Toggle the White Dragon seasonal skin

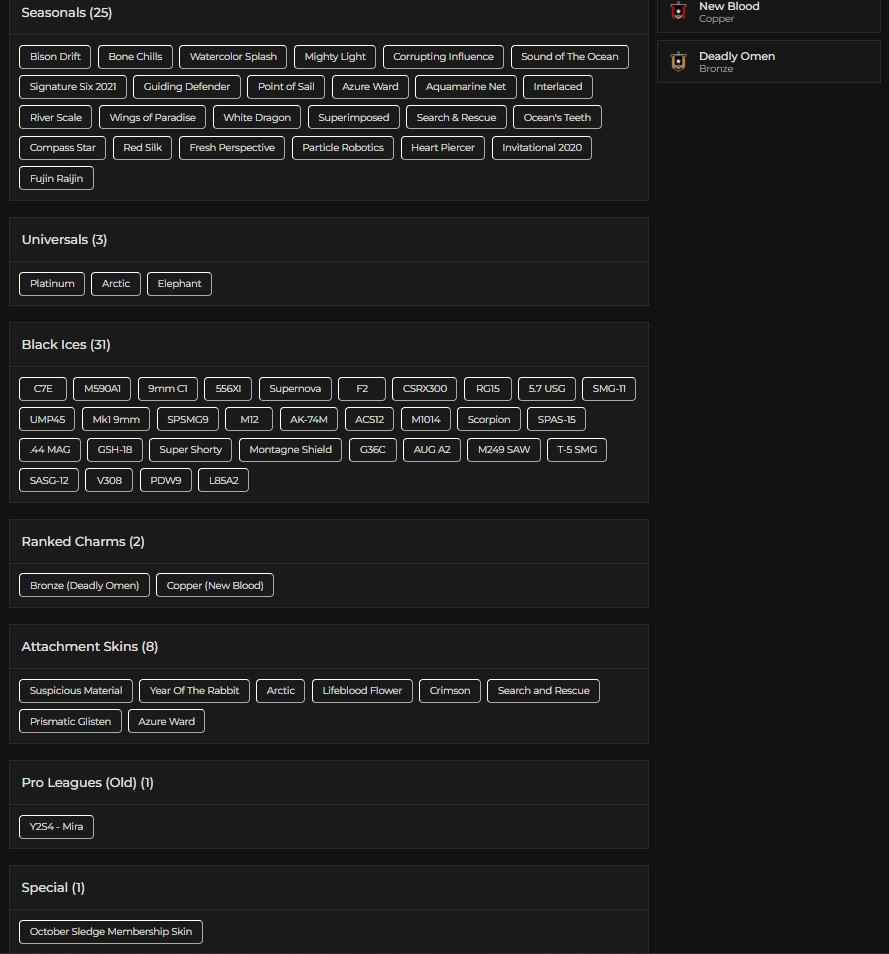click(x=257, y=117)
